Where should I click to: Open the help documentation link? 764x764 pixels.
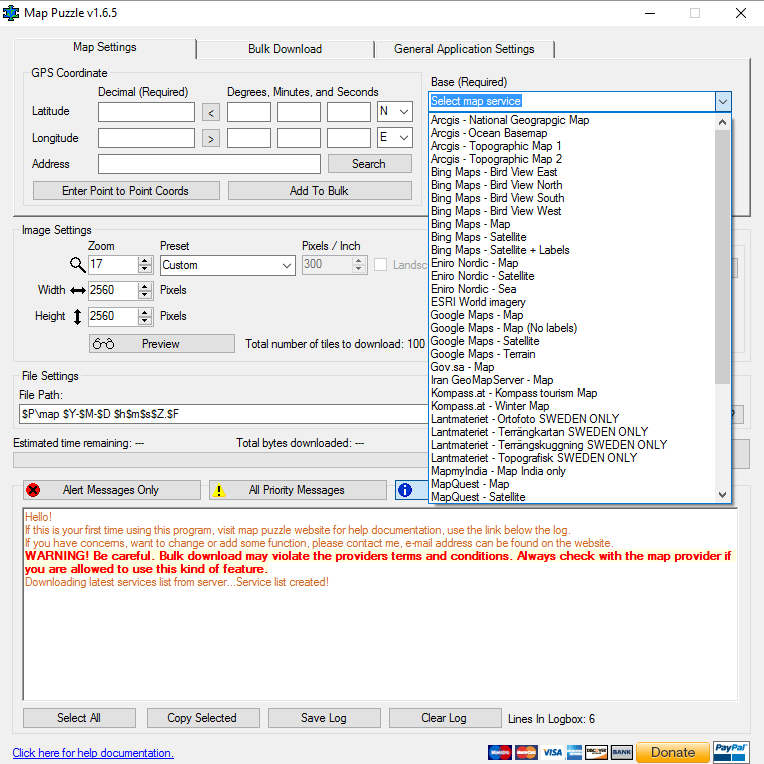pyautogui.click(x=93, y=753)
